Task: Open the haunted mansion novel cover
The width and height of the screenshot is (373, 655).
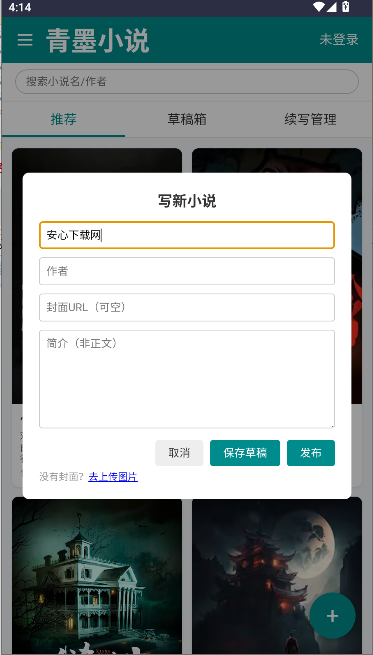Action: click(97, 575)
